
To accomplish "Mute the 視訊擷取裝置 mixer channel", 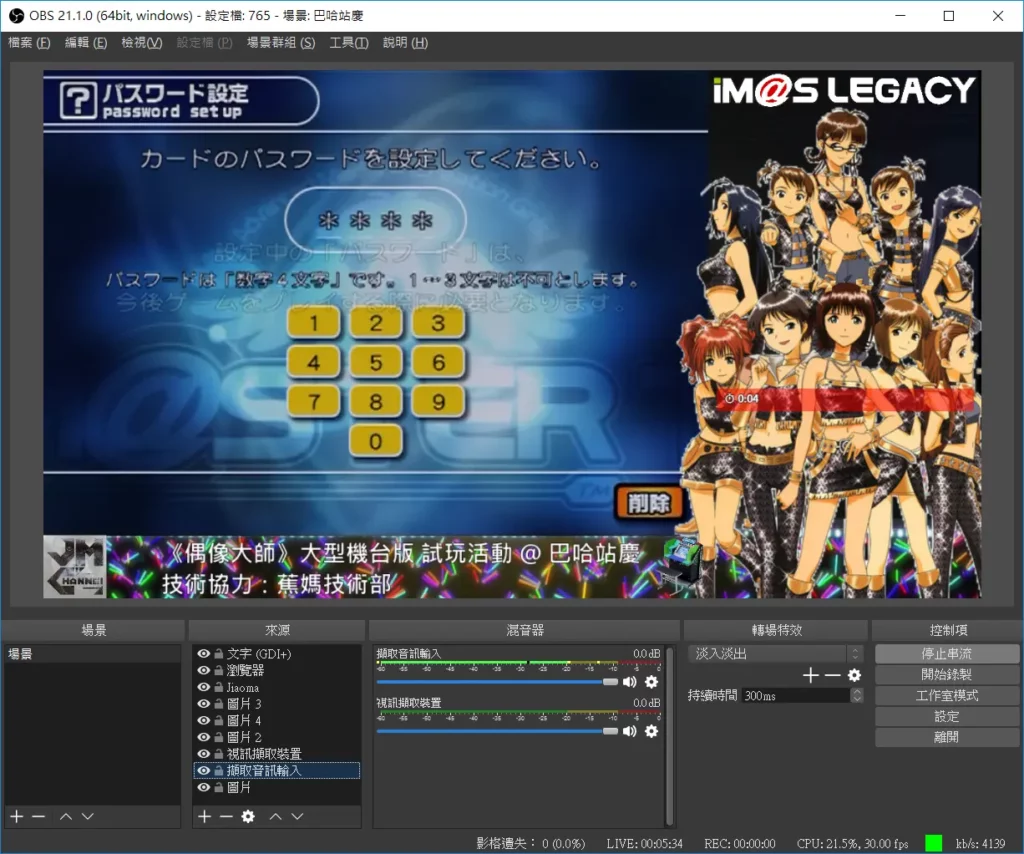I will (630, 731).
